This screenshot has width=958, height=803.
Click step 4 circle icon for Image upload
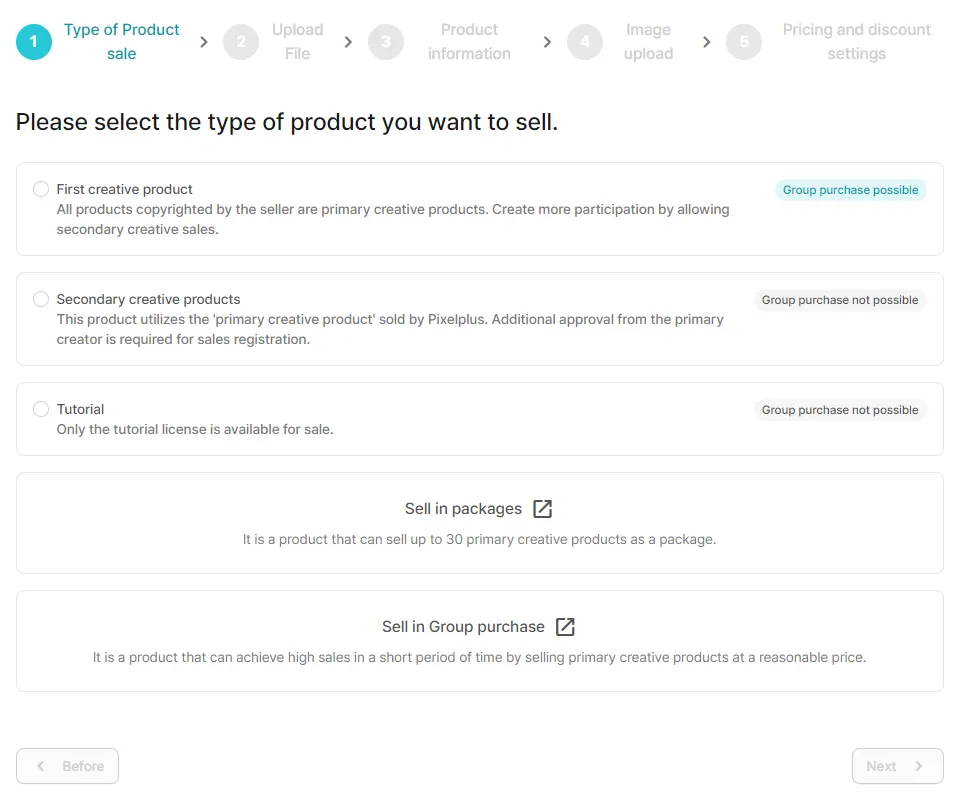click(585, 42)
